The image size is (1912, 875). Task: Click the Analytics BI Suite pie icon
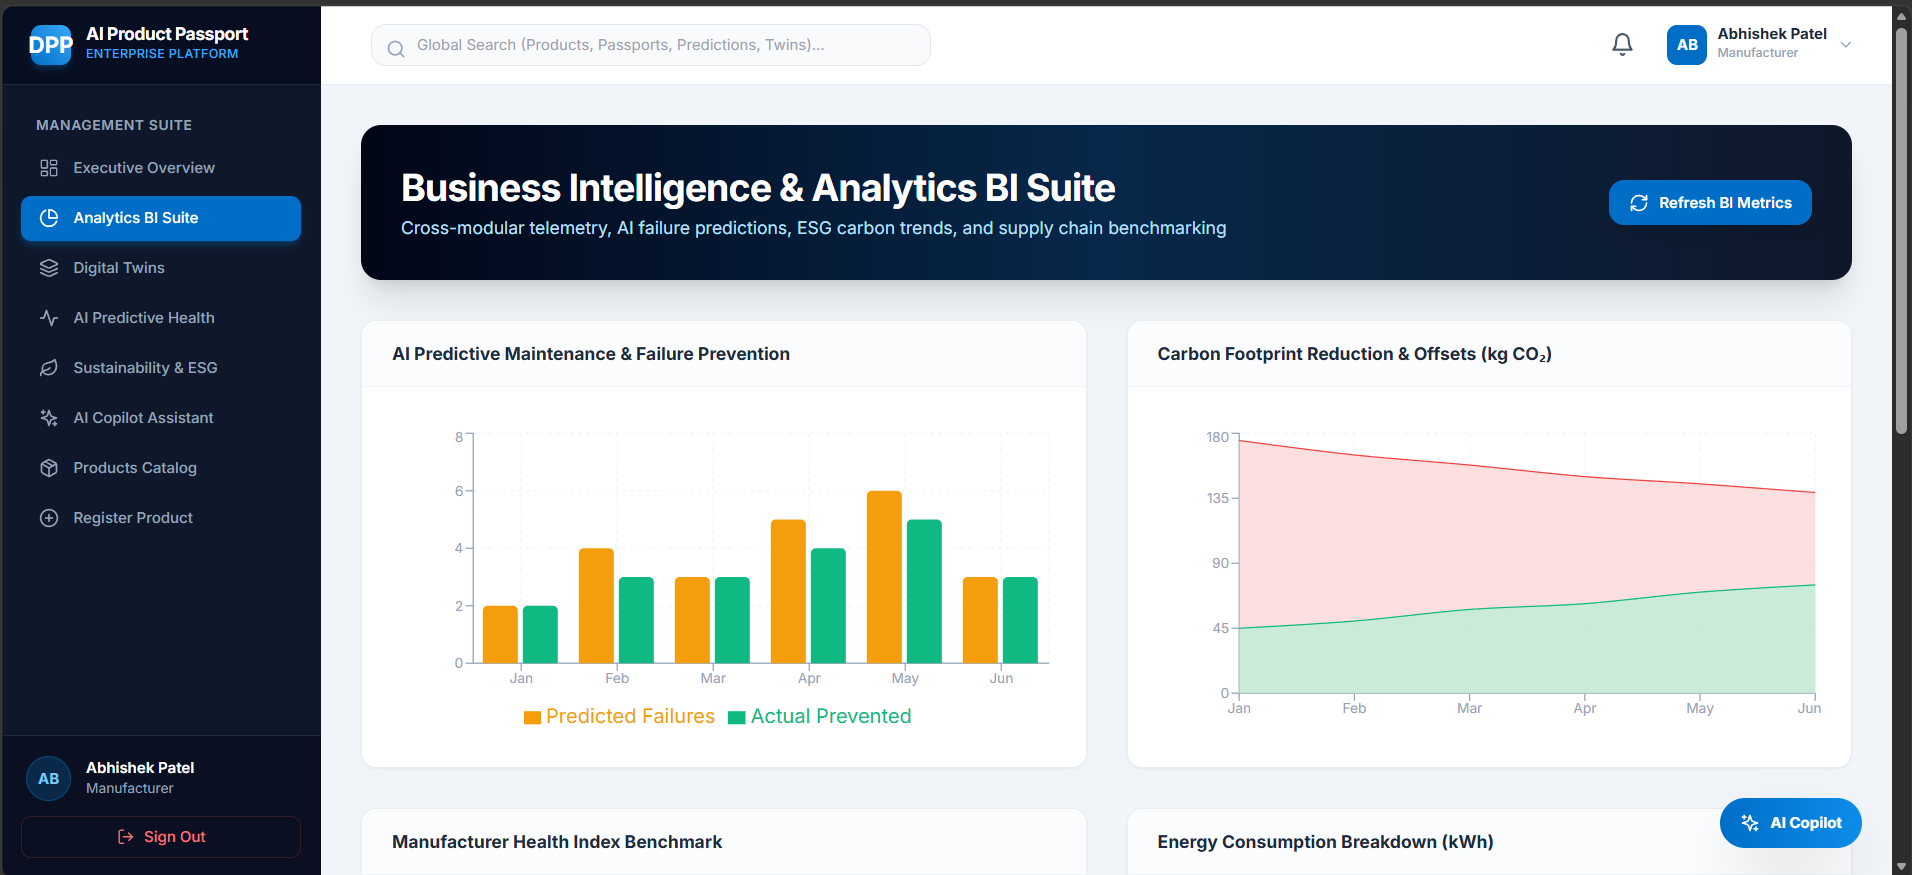pos(49,218)
